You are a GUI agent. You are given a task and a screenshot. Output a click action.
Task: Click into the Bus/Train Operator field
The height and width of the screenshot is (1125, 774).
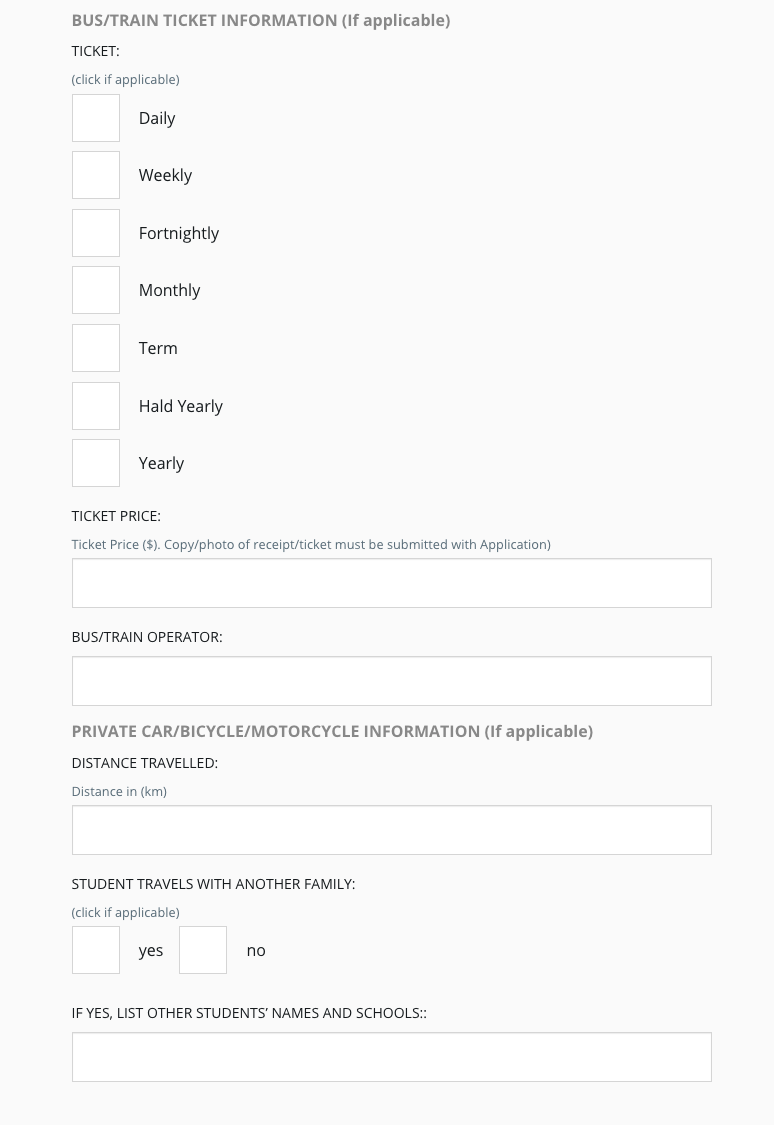pyautogui.click(x=391, y=681)
